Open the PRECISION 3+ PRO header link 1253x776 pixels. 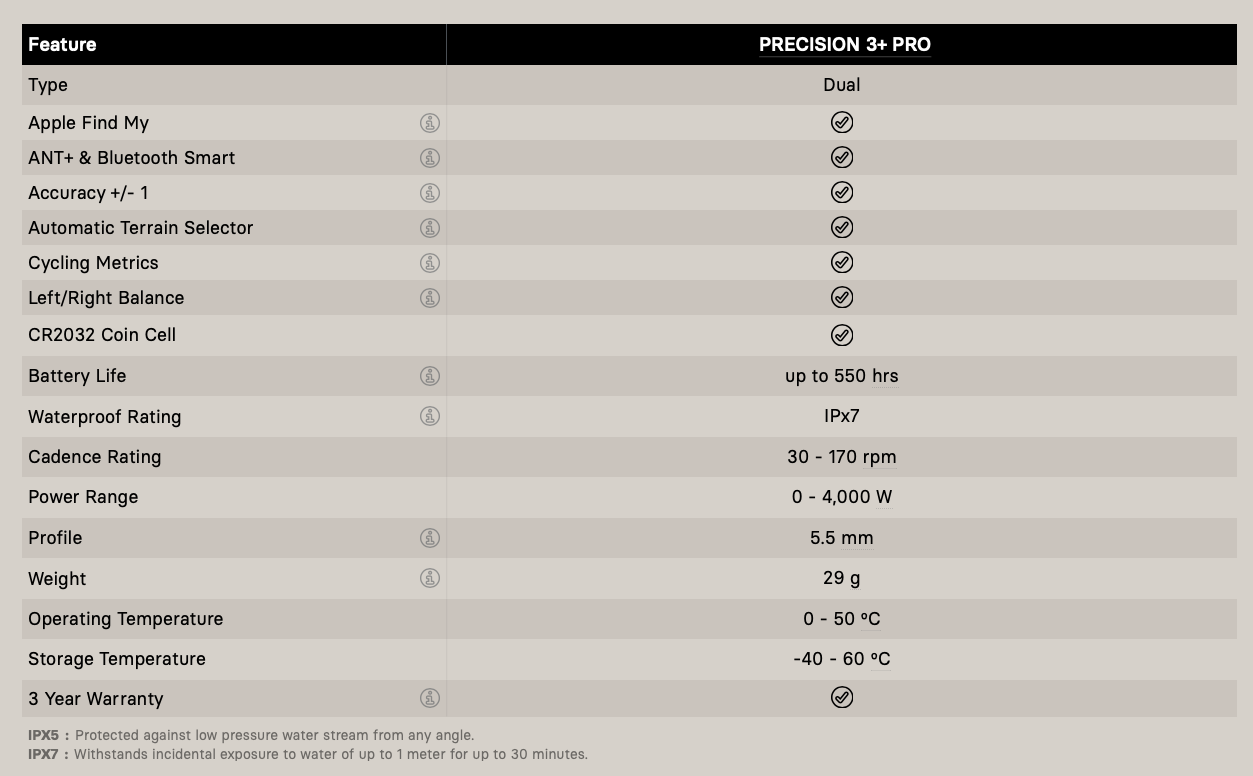pos(844,45)
